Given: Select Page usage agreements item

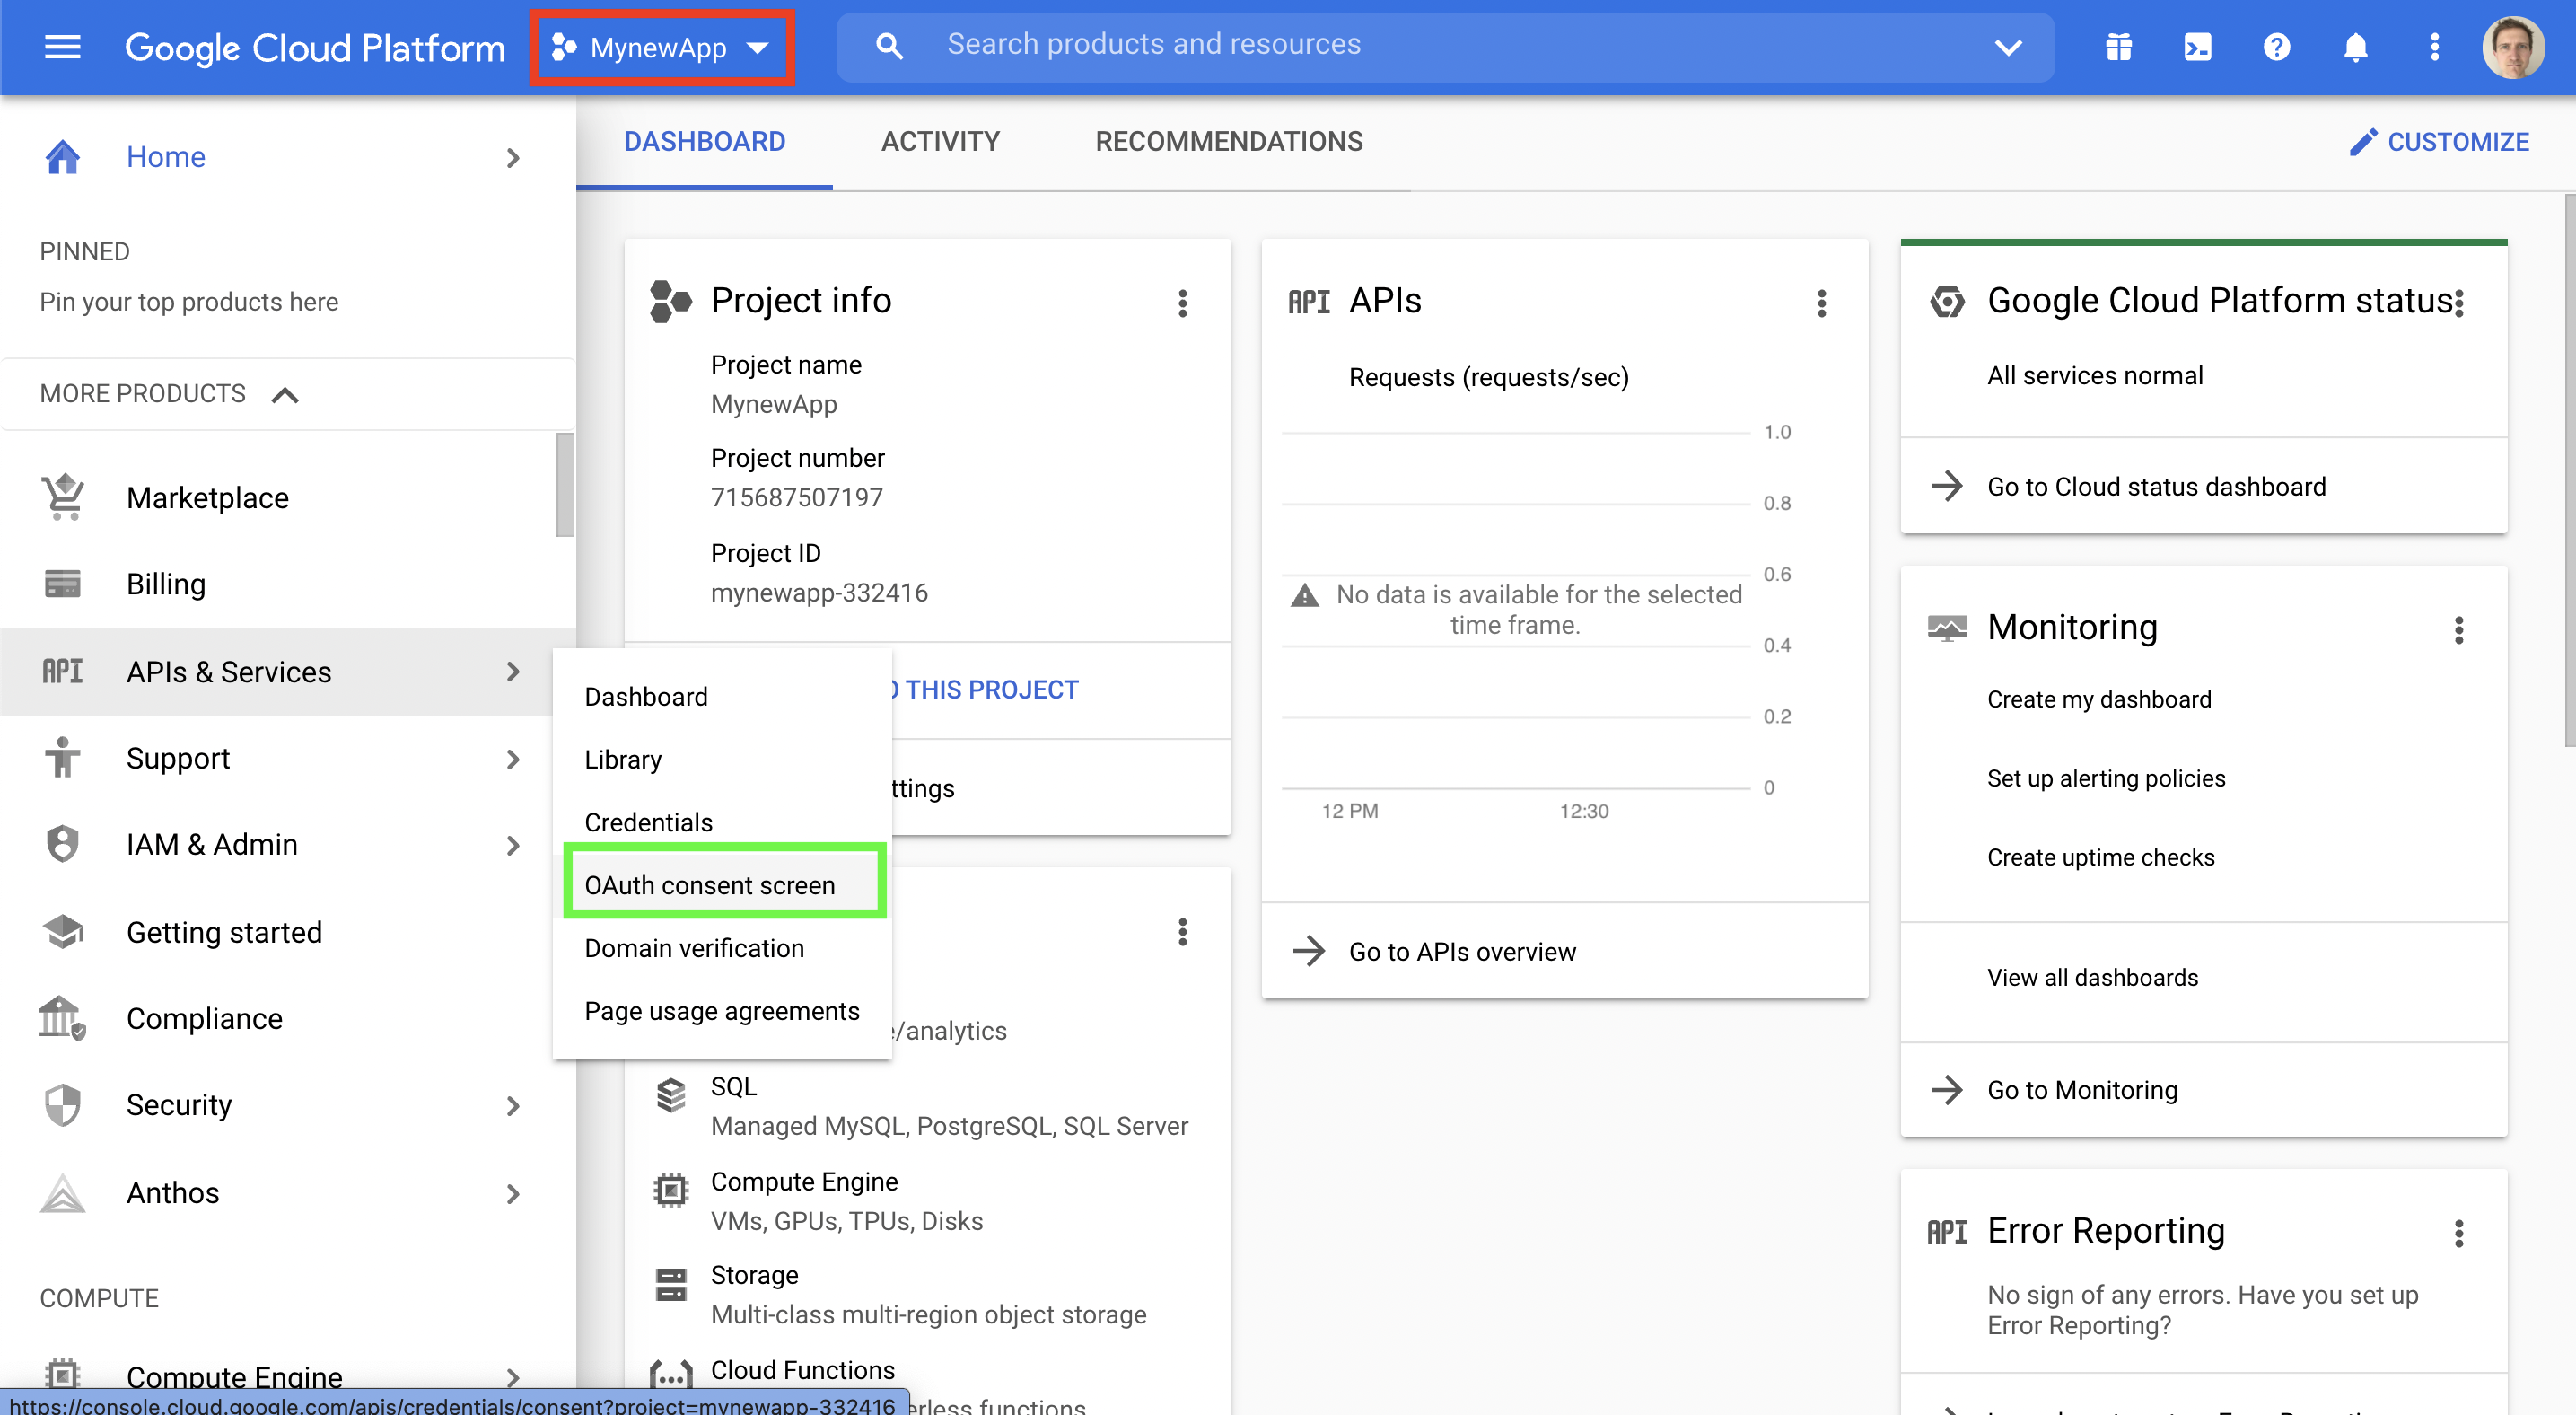Looking at the screenshot, I should [x=722, y=1011].
